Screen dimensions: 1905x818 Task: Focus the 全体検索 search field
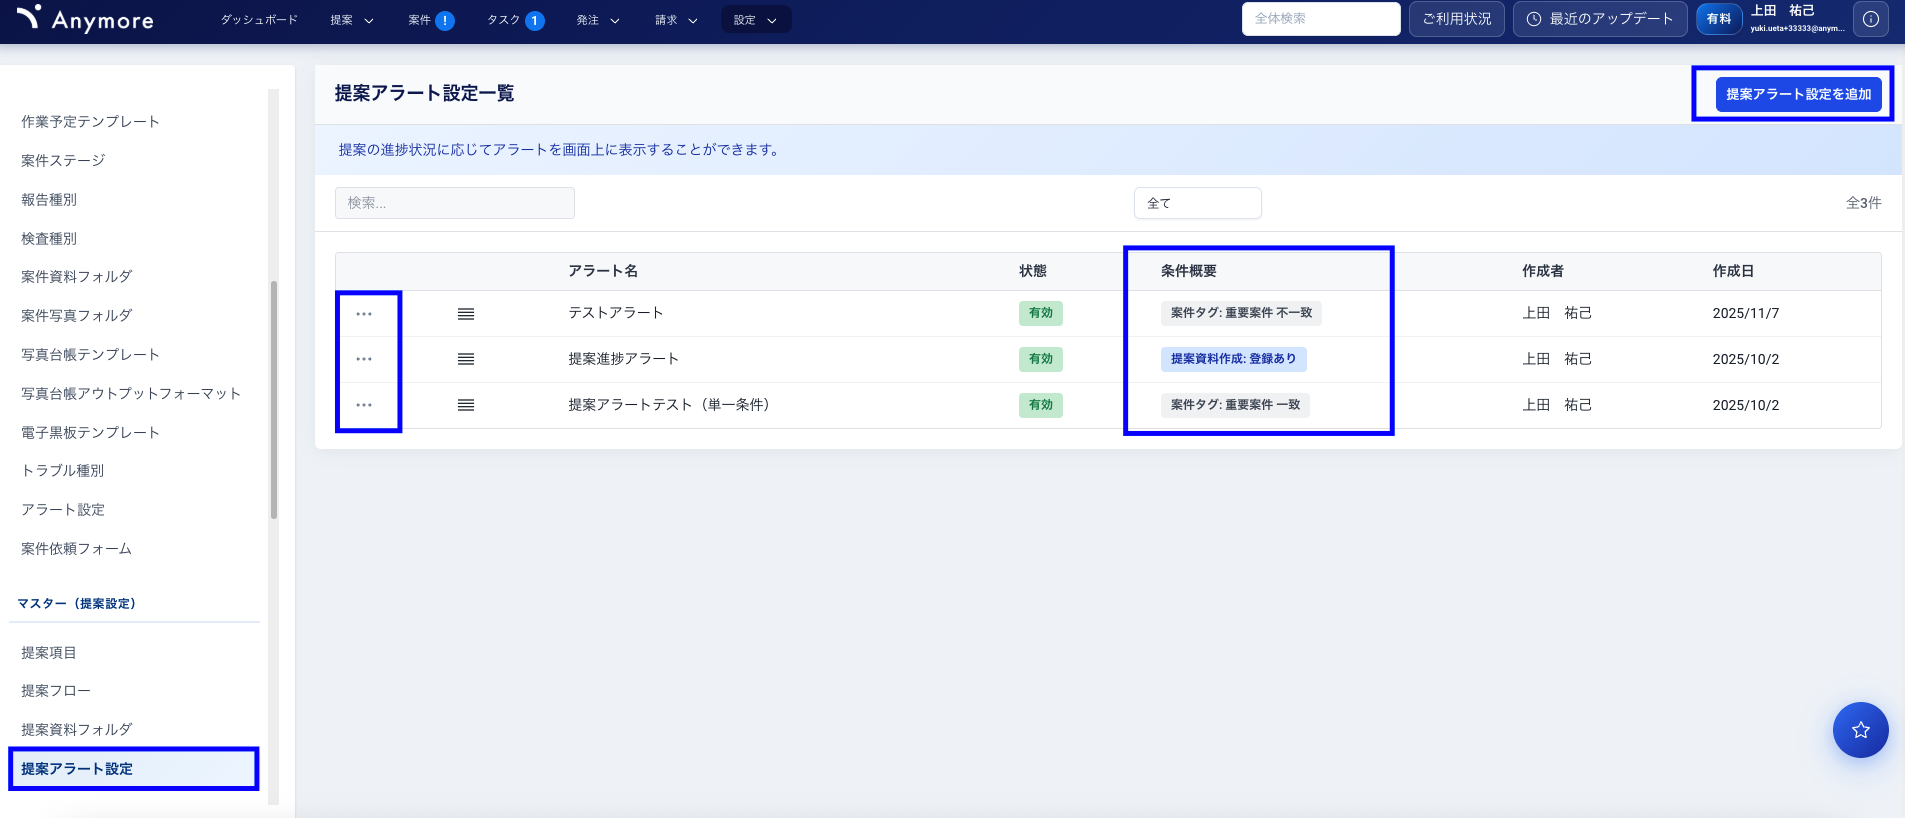click(1321, 19)
